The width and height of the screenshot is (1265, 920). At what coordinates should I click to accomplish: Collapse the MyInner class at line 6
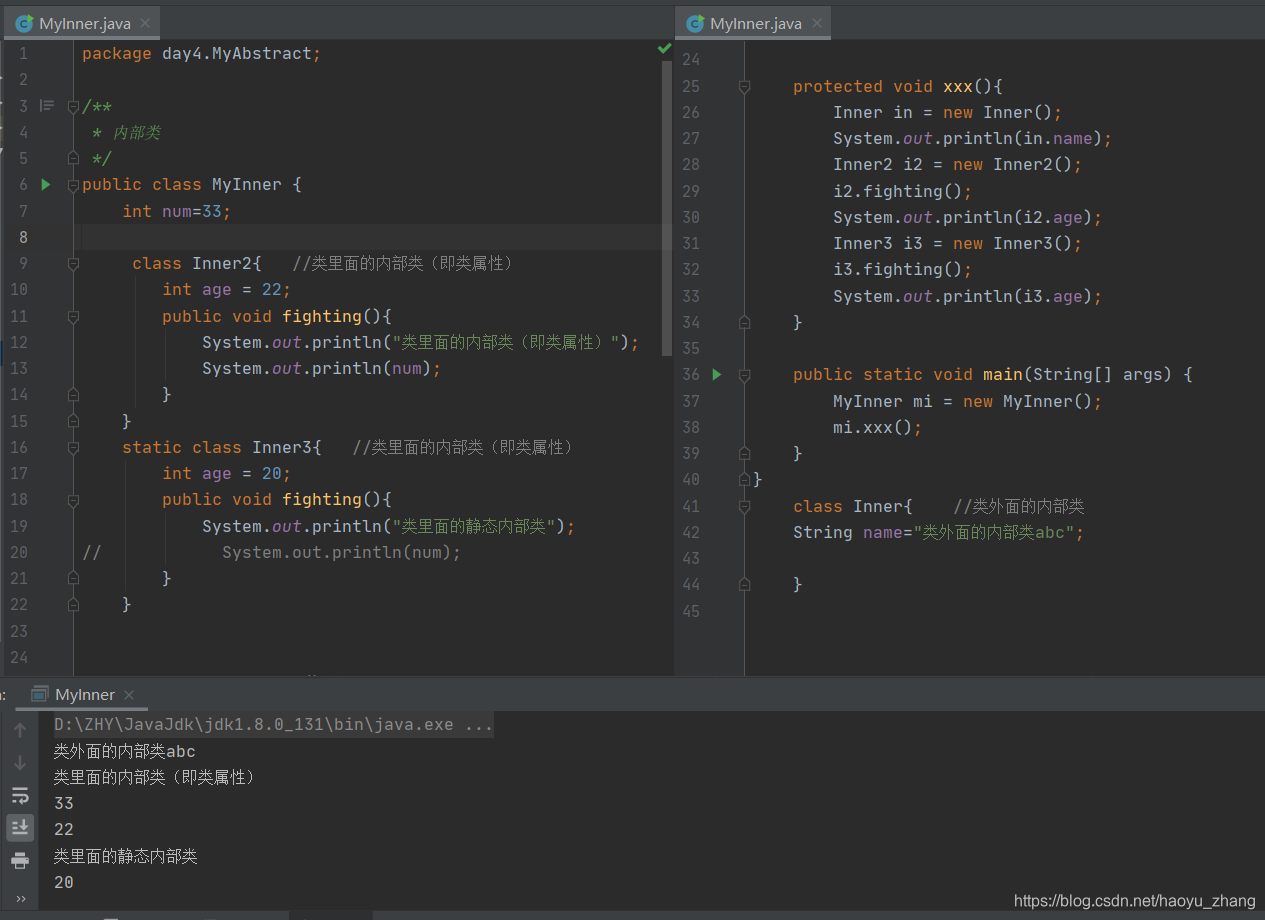tap(73, 185)
